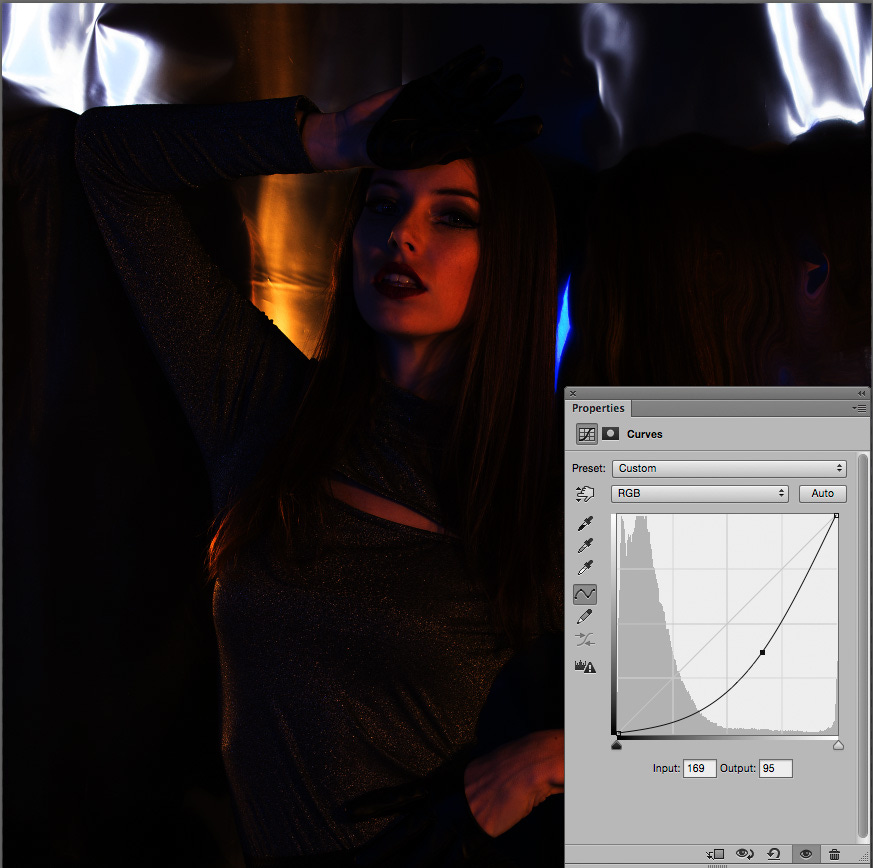Clip adjustment to layer below
873x868 pixels.
(715, 854)
